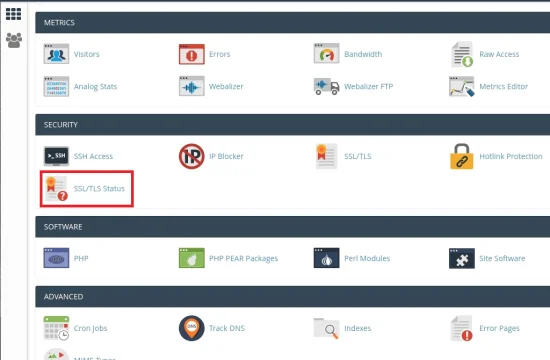Open the Raw Access link

tap(499, 54)
